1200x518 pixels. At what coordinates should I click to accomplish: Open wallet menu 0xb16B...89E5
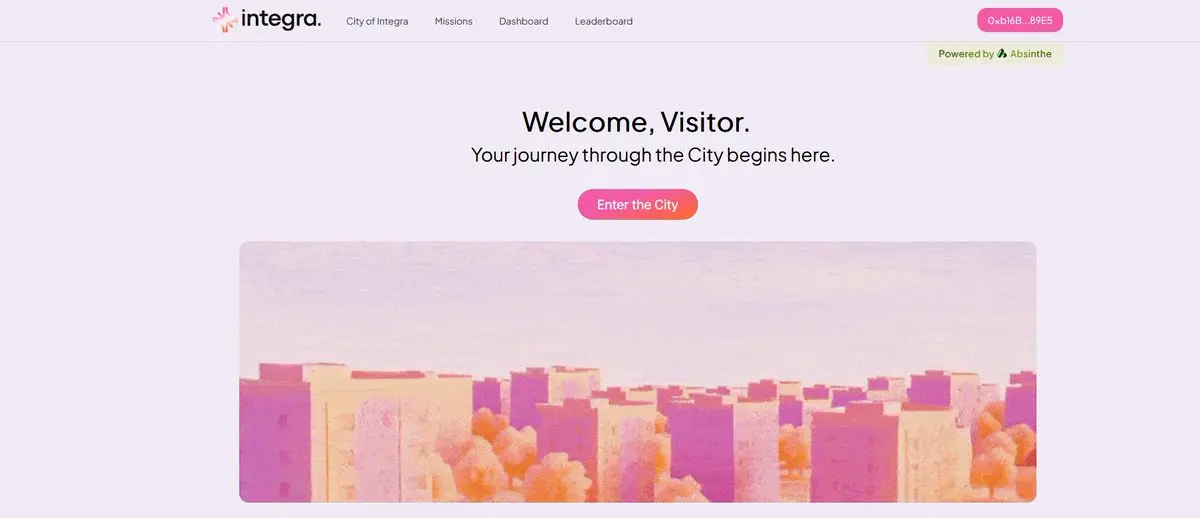point(1020,20)
